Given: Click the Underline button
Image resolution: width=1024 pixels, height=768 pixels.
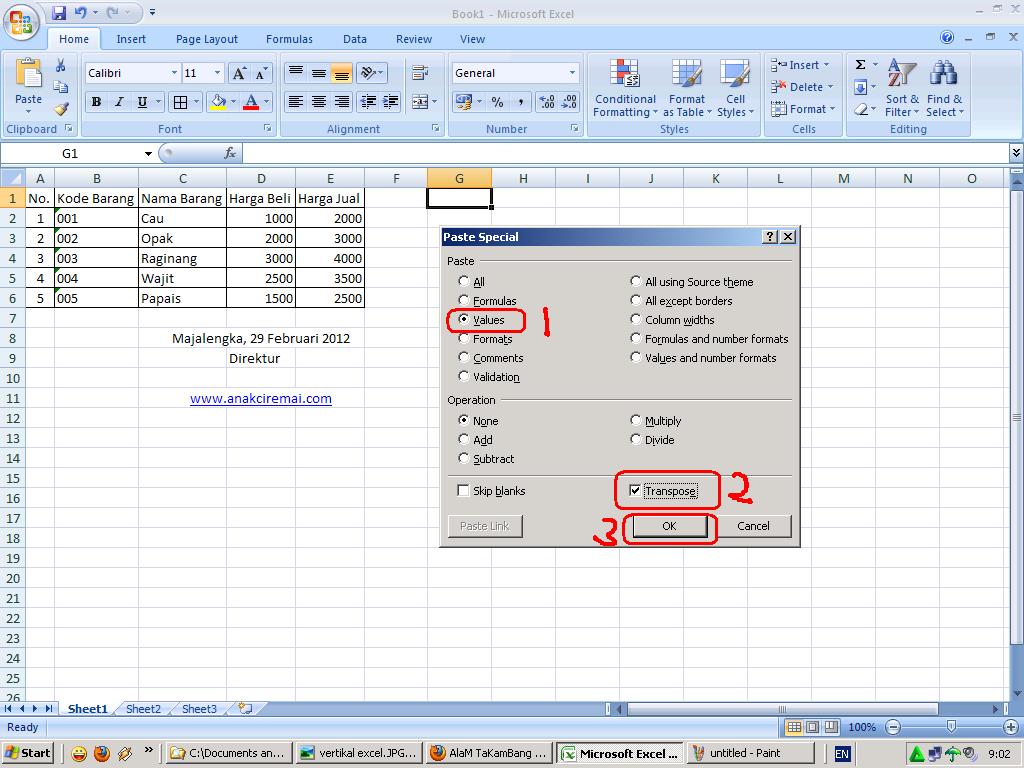Looking at the screenshot, I should tap(142, 102).
